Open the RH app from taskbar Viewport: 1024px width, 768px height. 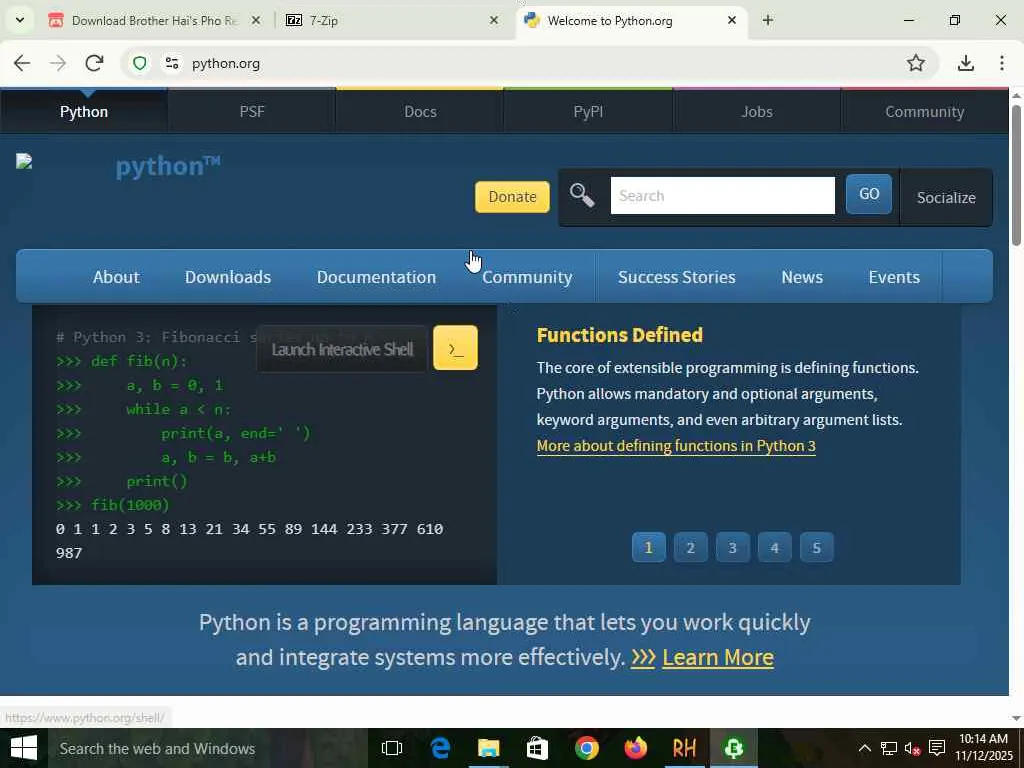[x=684, y=748]
